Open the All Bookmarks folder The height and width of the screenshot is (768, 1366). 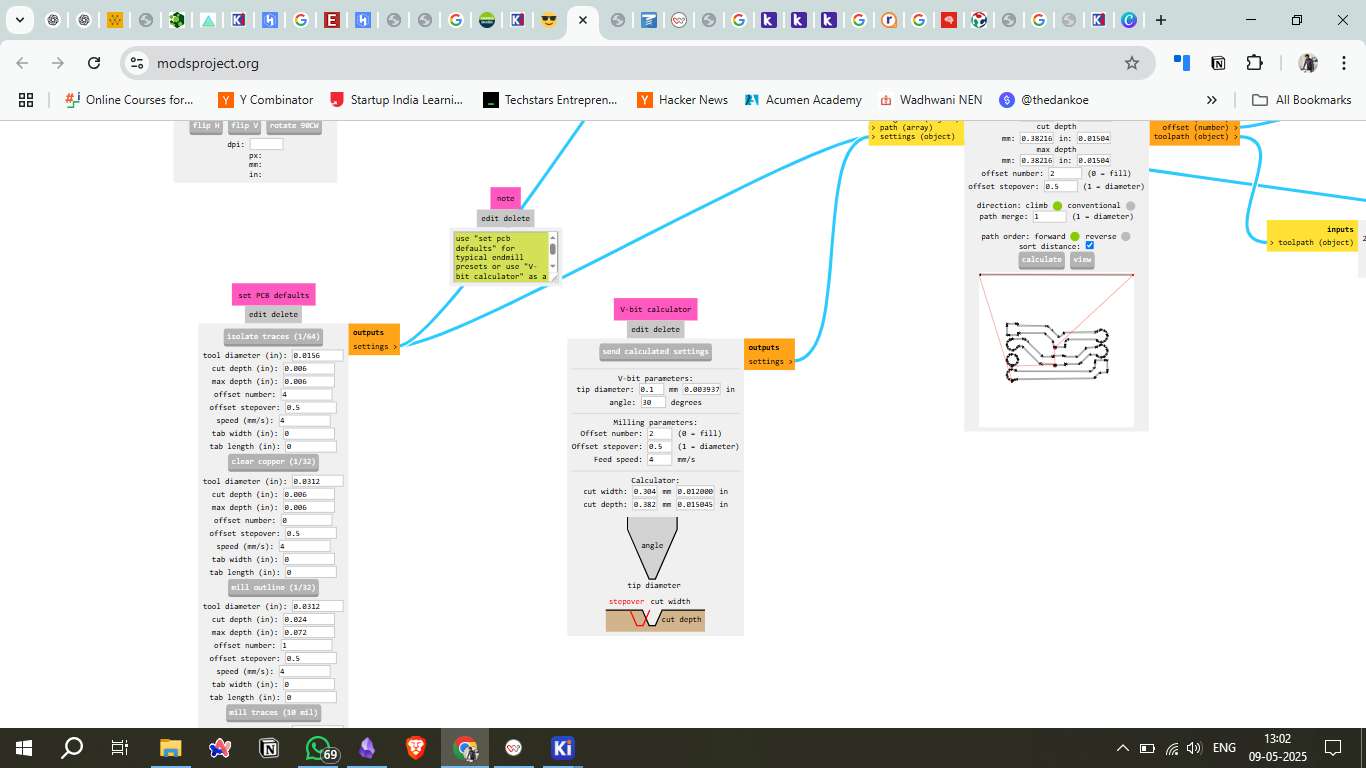[x=1302, y=100]
